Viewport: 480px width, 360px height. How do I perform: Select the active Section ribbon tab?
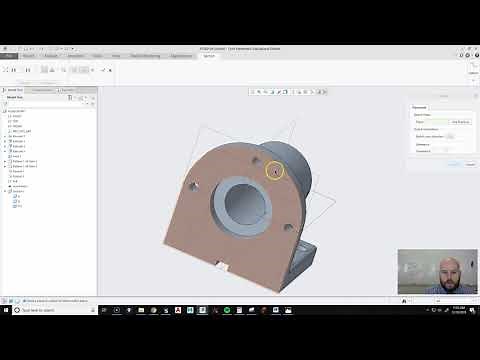coord(209,56)
